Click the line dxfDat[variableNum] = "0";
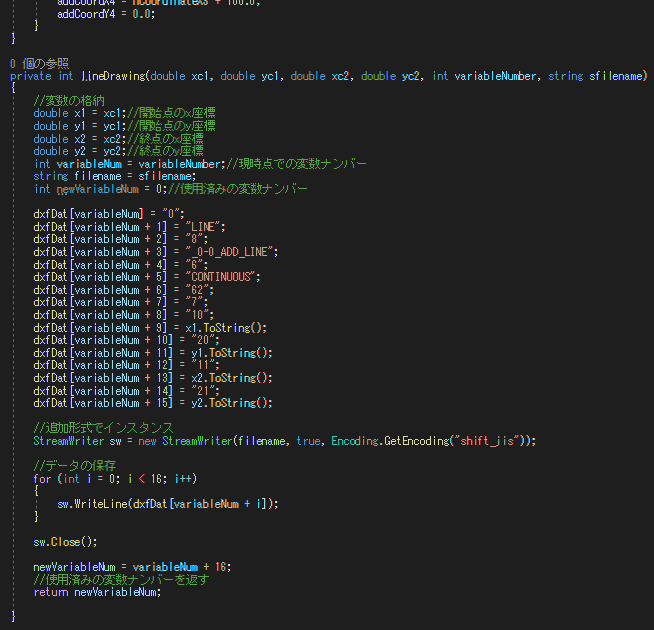Image resolution: width=654 pixels, height=630 pixels. (109, 214)
